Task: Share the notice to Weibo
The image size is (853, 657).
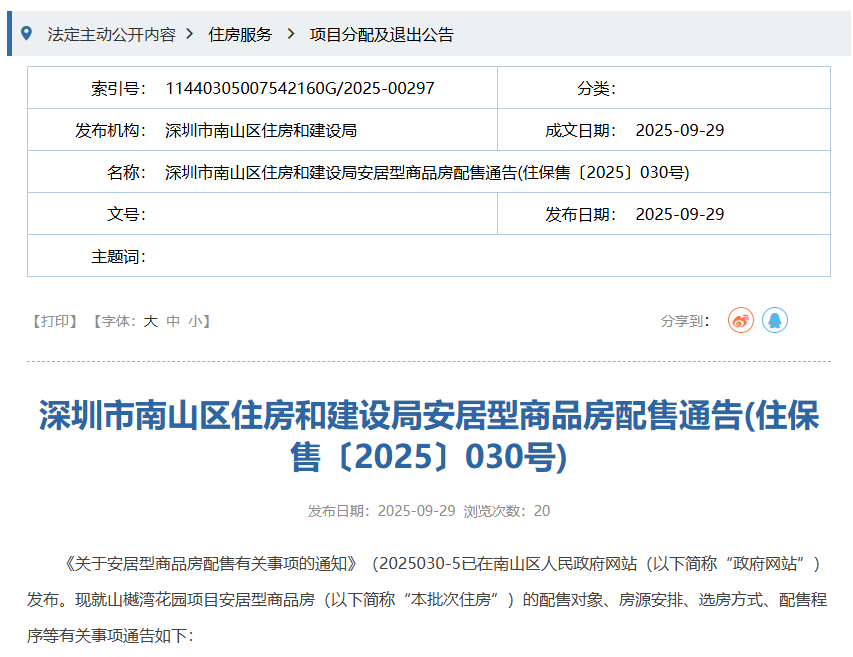Action: click(x=740, y=321)
